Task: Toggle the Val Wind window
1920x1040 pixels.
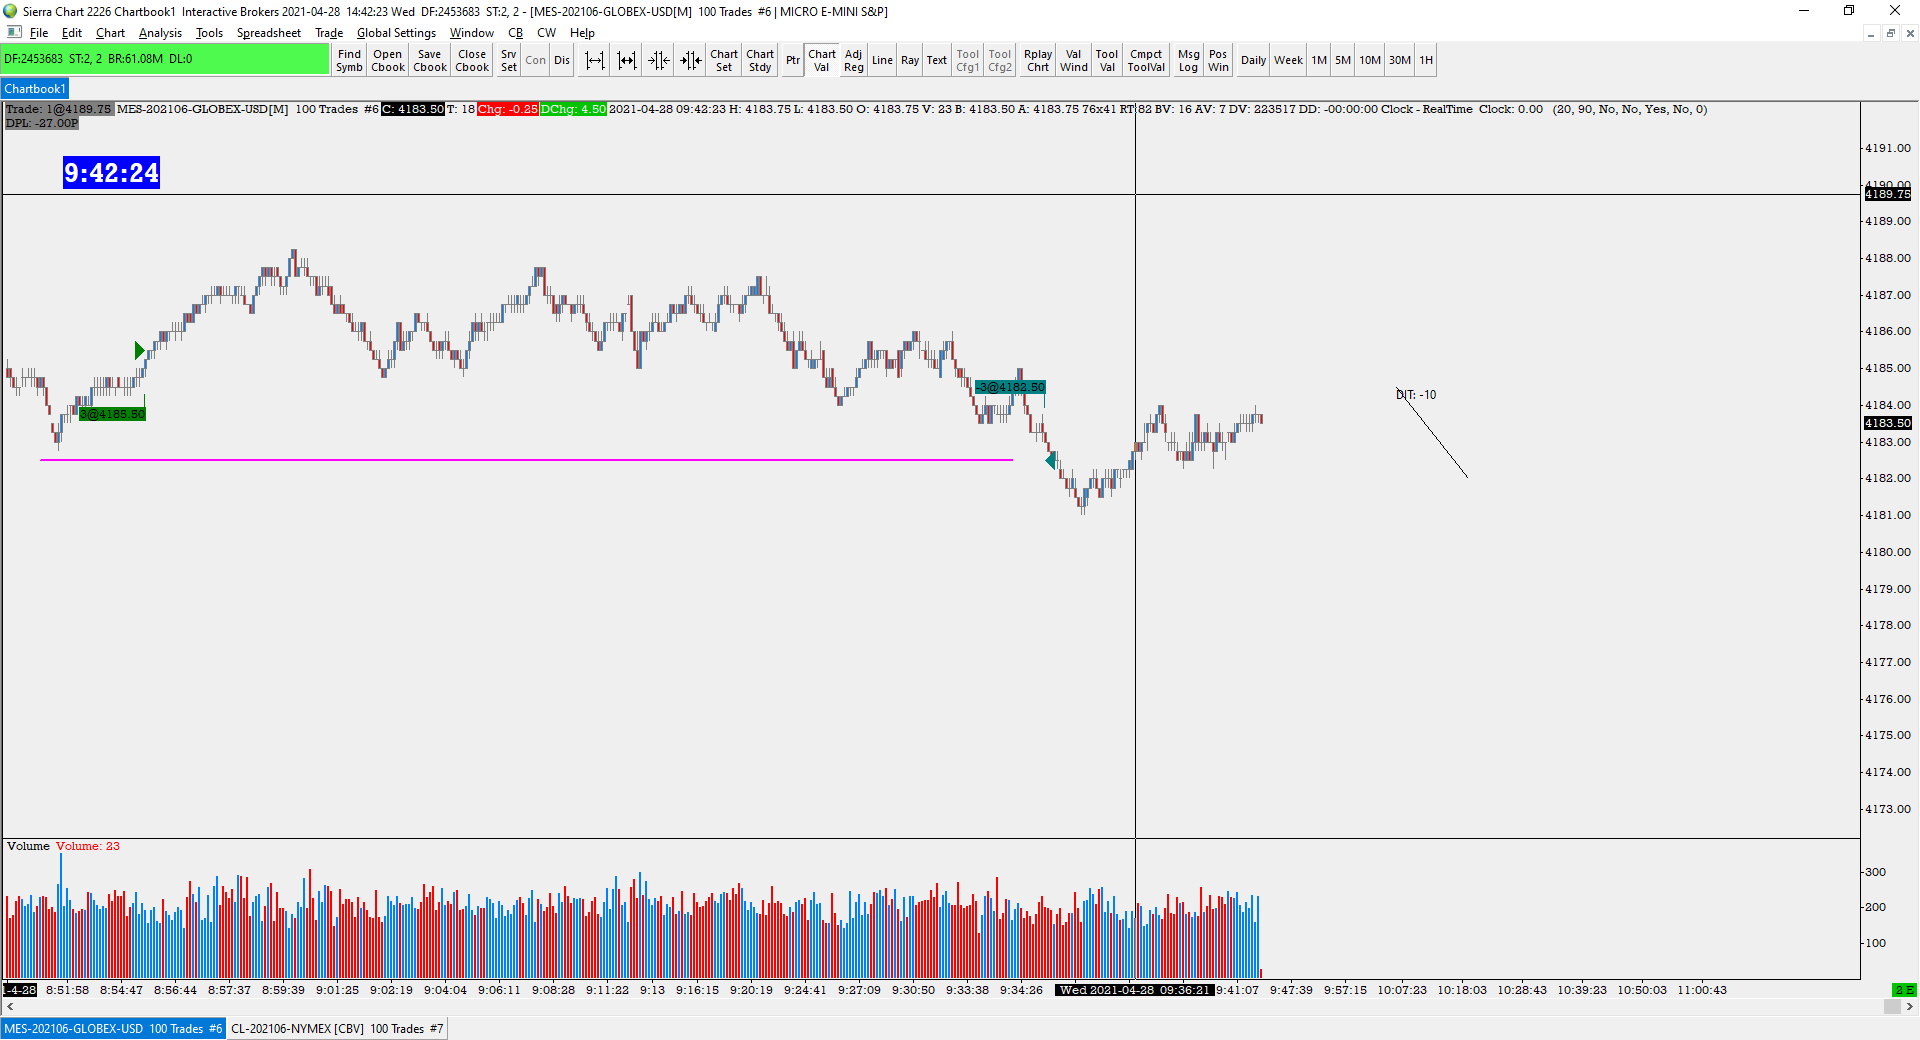Action: click(1074, 60)
